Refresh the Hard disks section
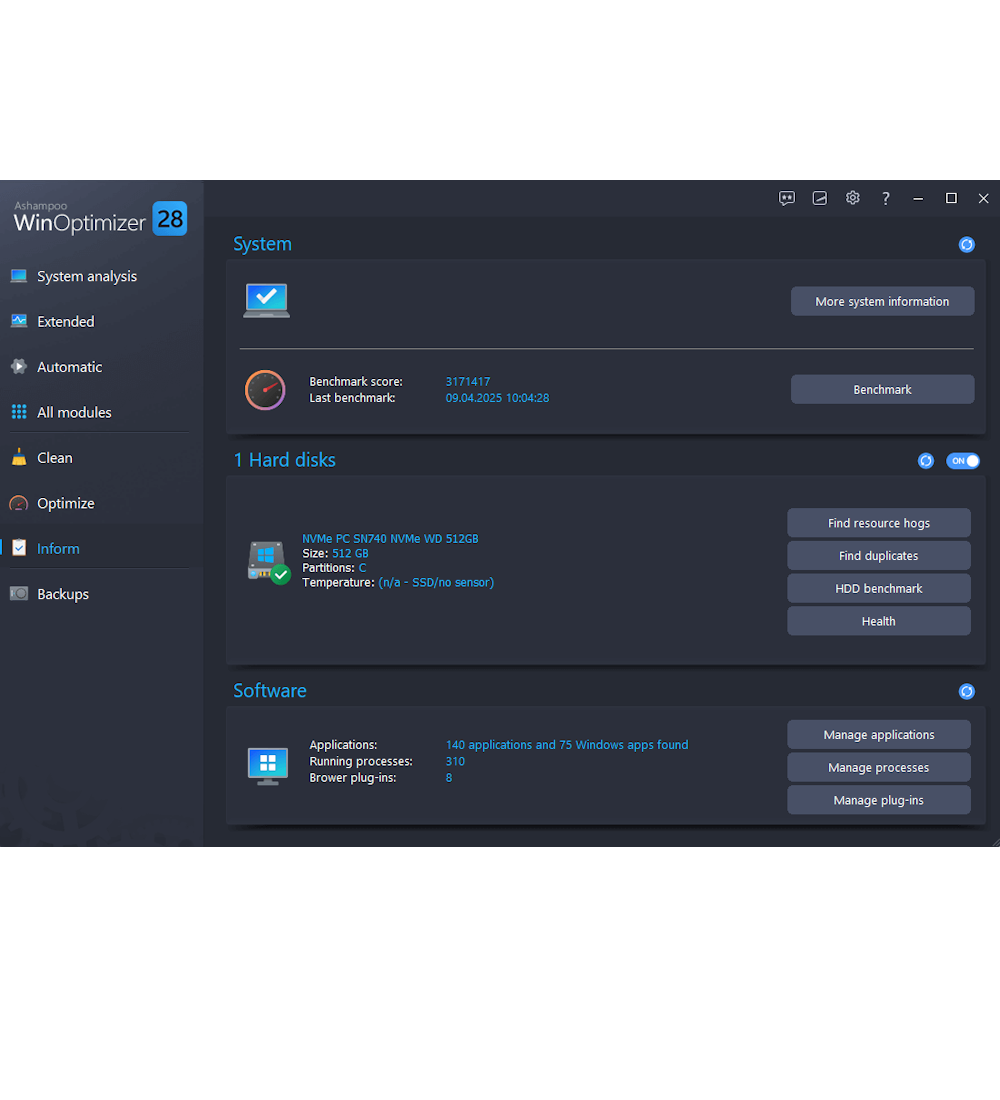1000x1100 pixels. coord(926,461)
